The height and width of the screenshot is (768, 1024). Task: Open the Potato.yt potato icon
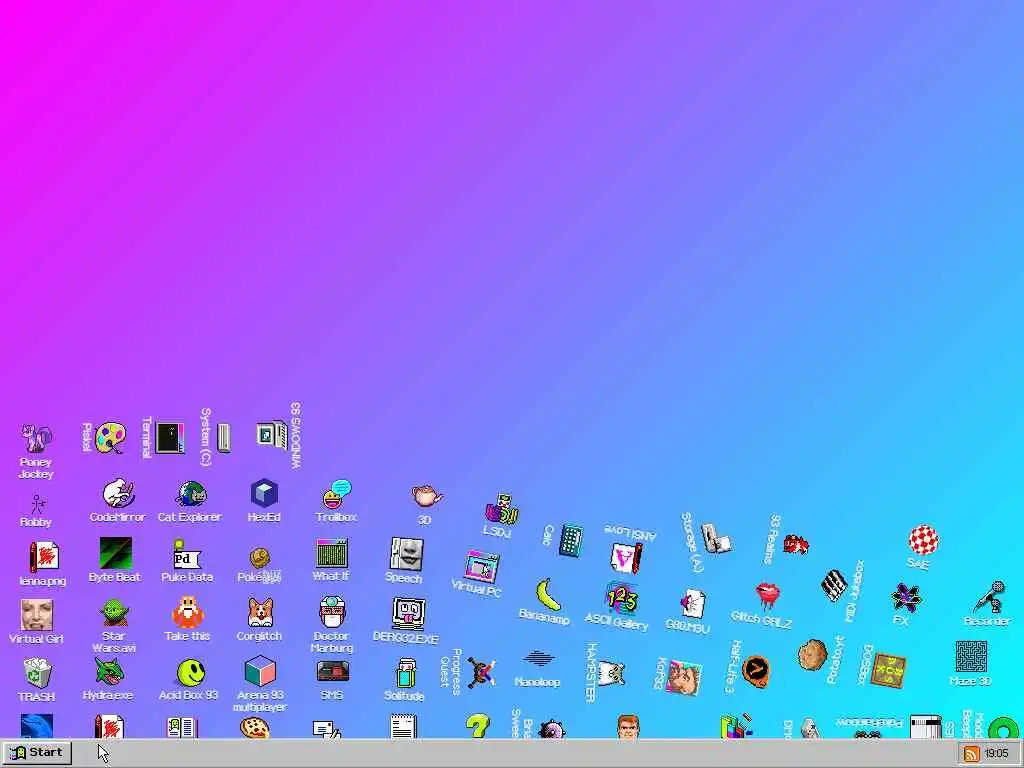[x=812, y=654]
